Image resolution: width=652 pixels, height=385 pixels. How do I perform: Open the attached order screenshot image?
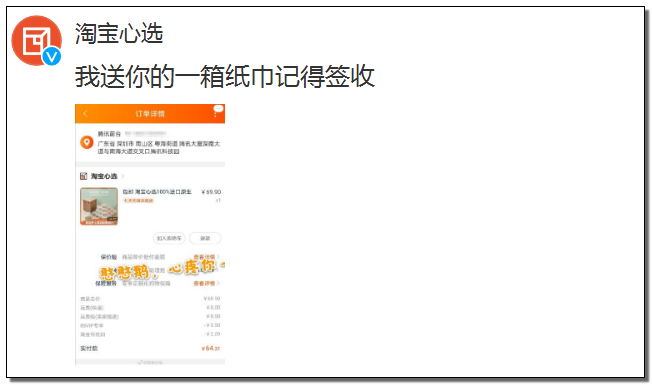pos(150,234)
